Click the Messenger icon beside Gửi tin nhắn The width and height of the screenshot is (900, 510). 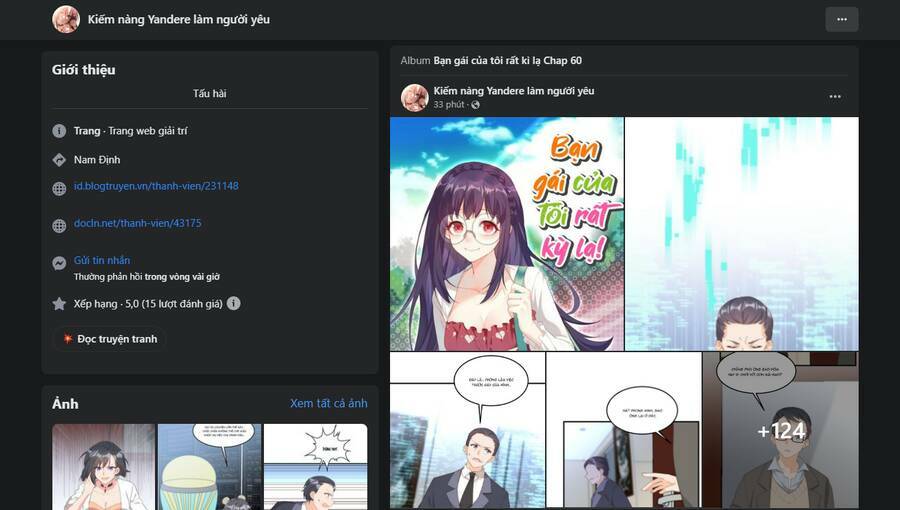point(59,263)
